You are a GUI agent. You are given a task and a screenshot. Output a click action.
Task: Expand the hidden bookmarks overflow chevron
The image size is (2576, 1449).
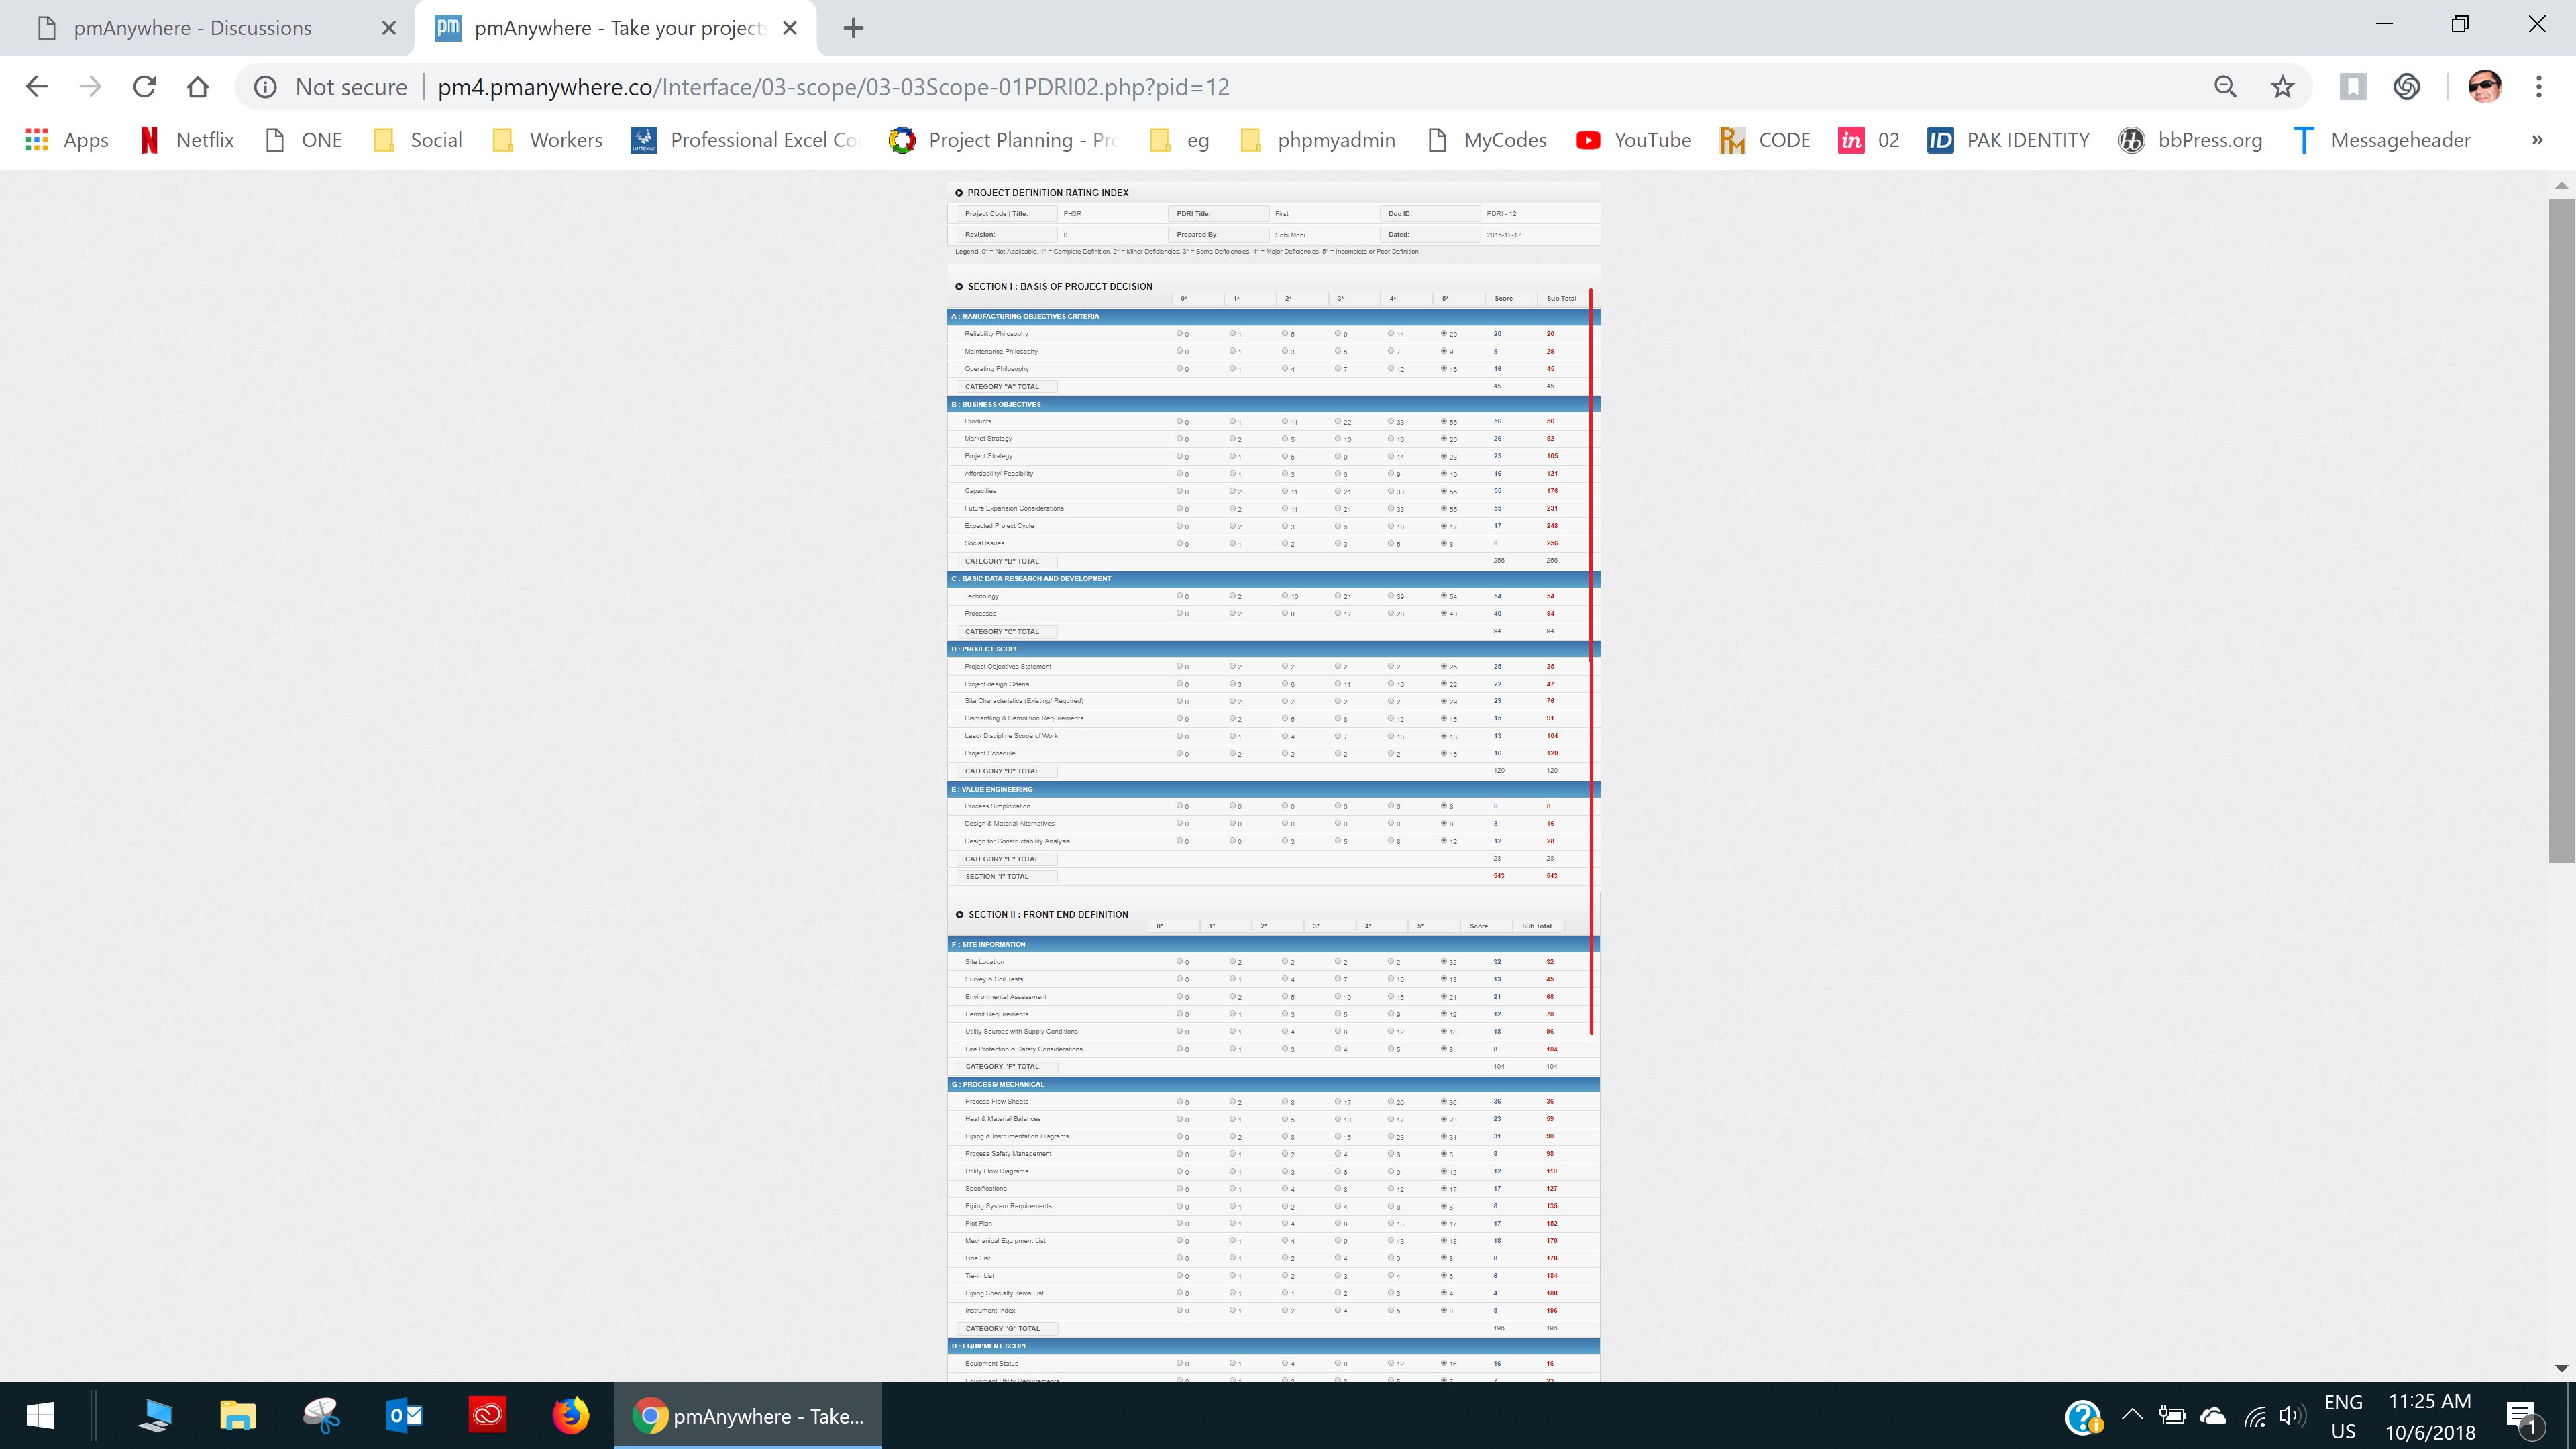click(x=2536, y=140)
